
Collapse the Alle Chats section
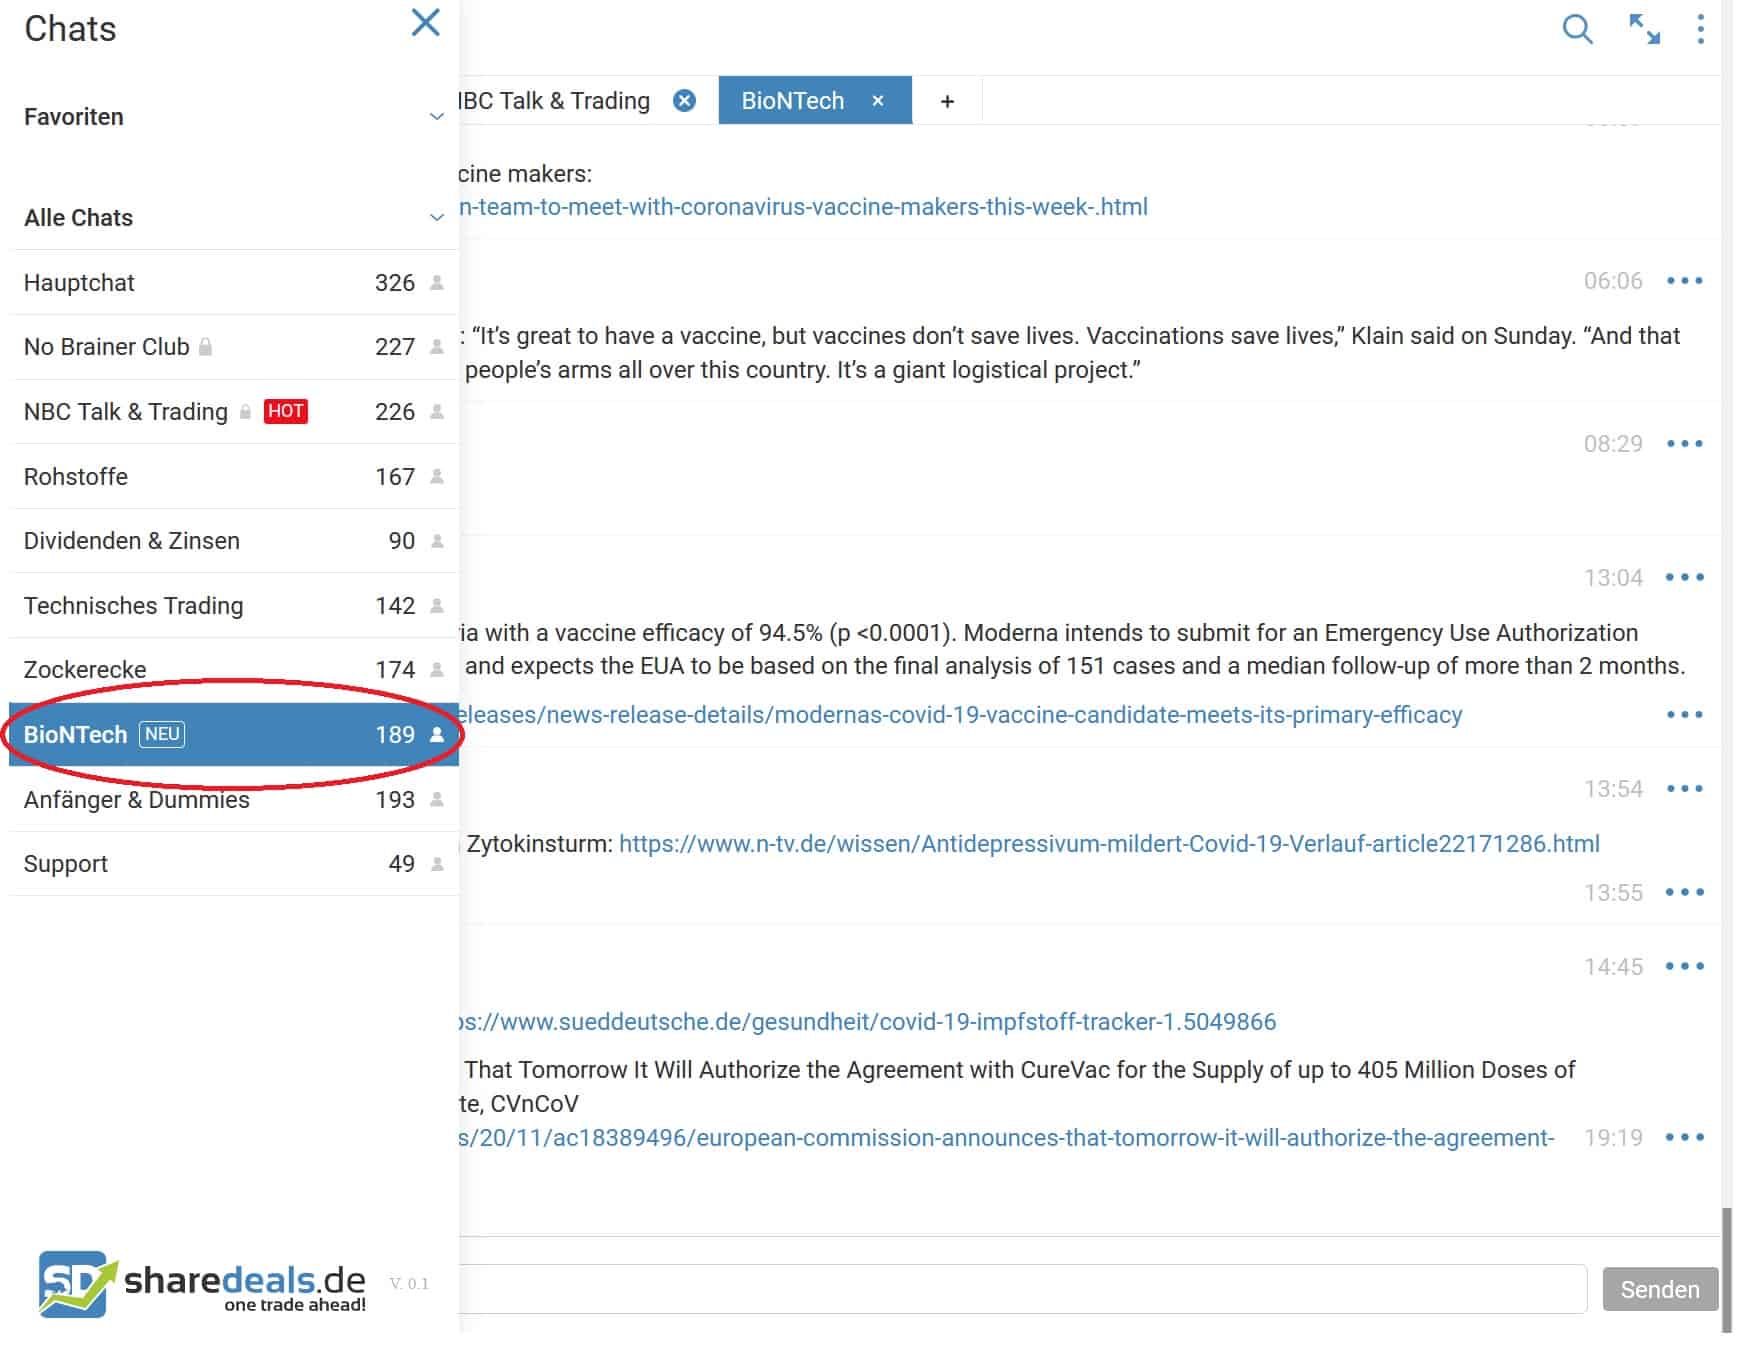coord(436,218)
